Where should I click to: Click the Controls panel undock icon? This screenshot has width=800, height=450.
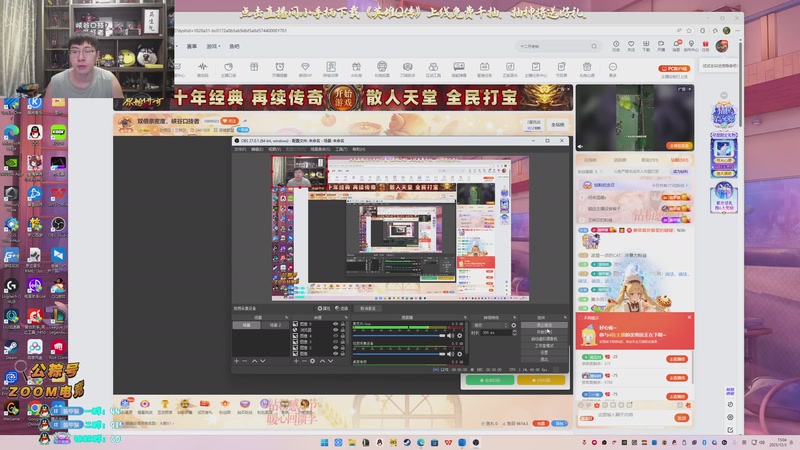click(565, 317)
